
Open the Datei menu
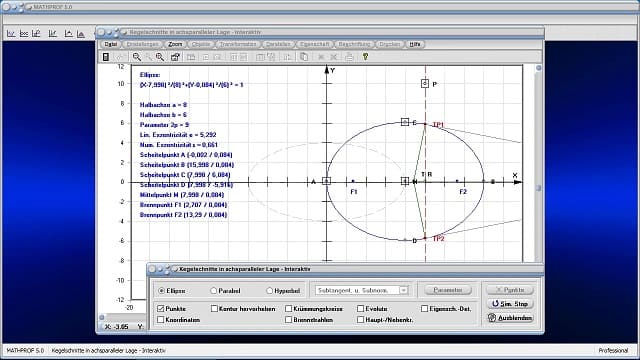coord(111,44)
